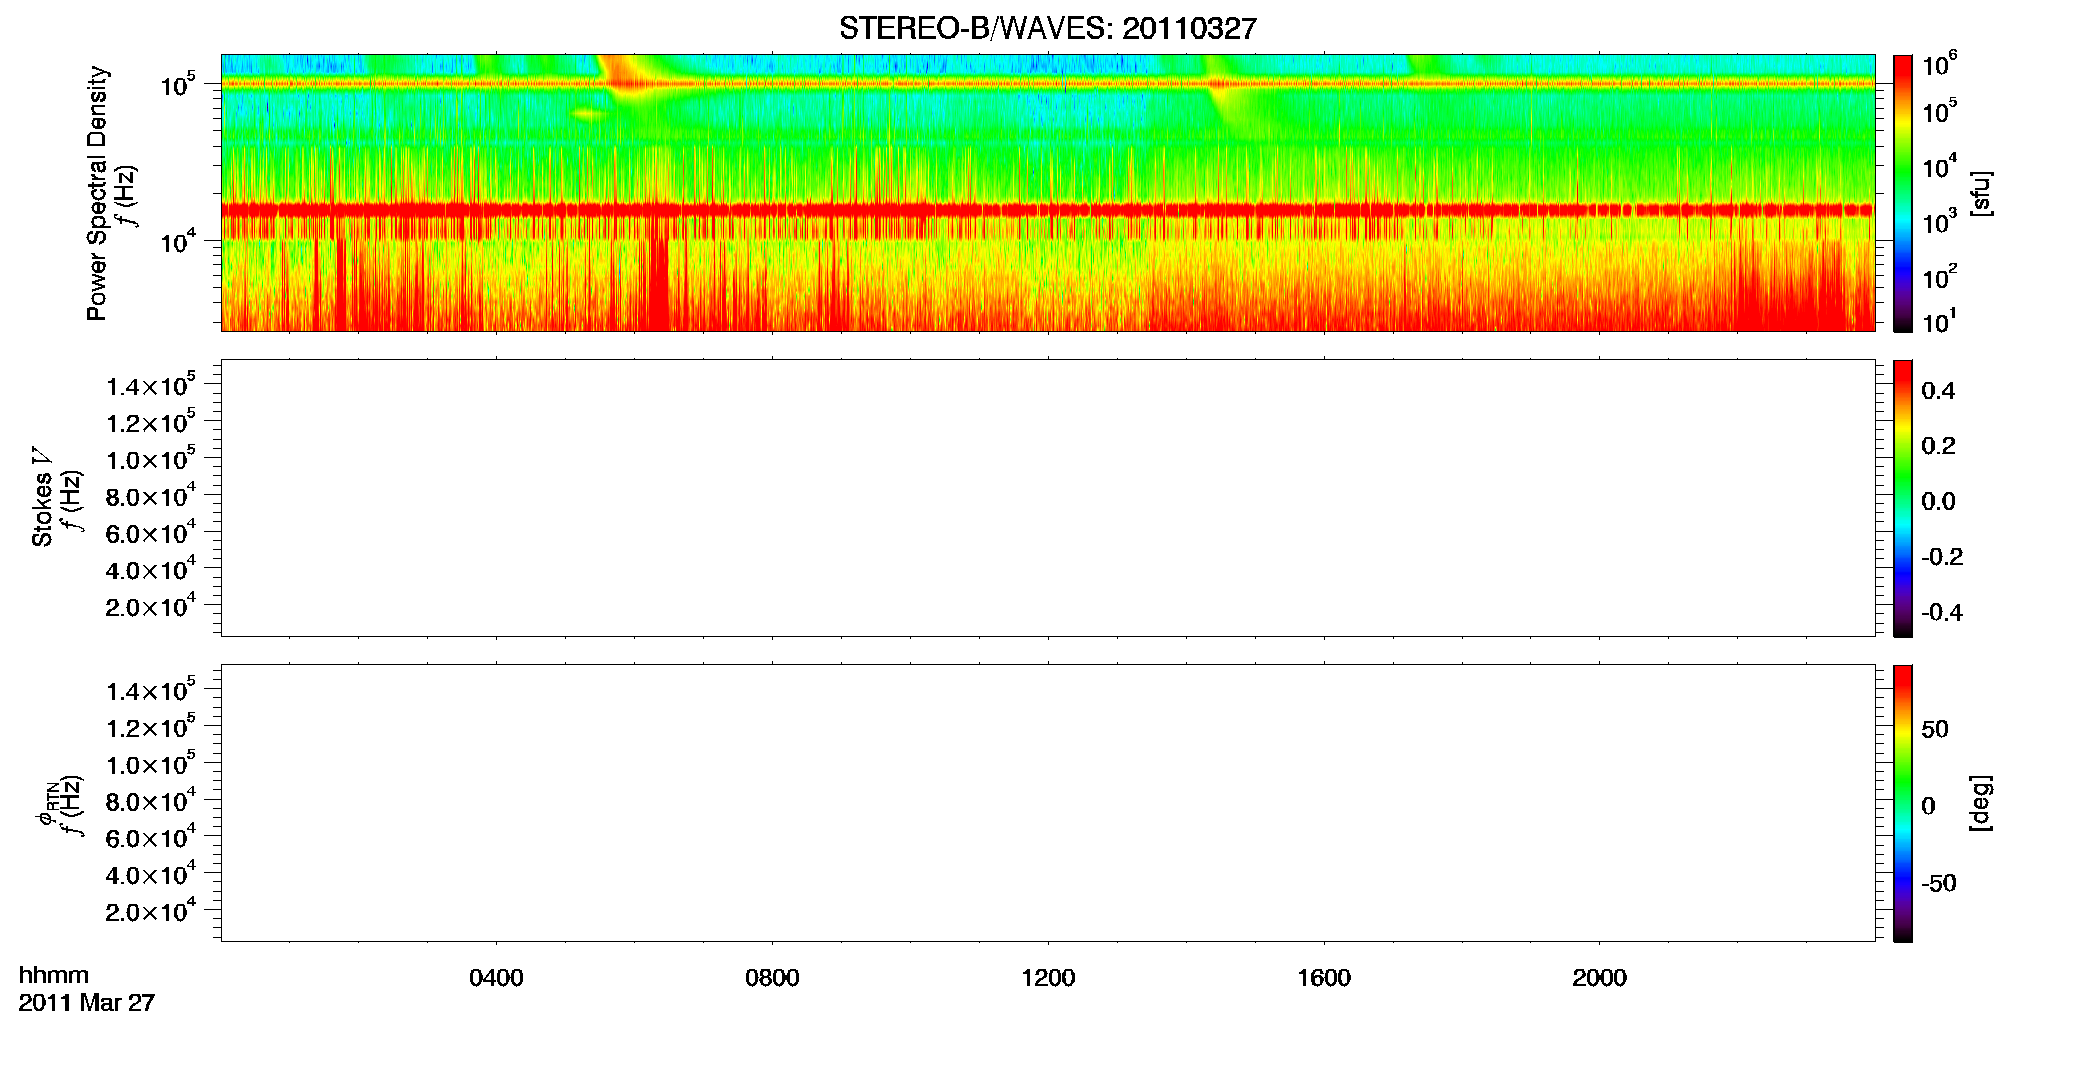
Task: Click the '1.4×10^5' tick on the Stokes V axis
Action: coord(151,385)
